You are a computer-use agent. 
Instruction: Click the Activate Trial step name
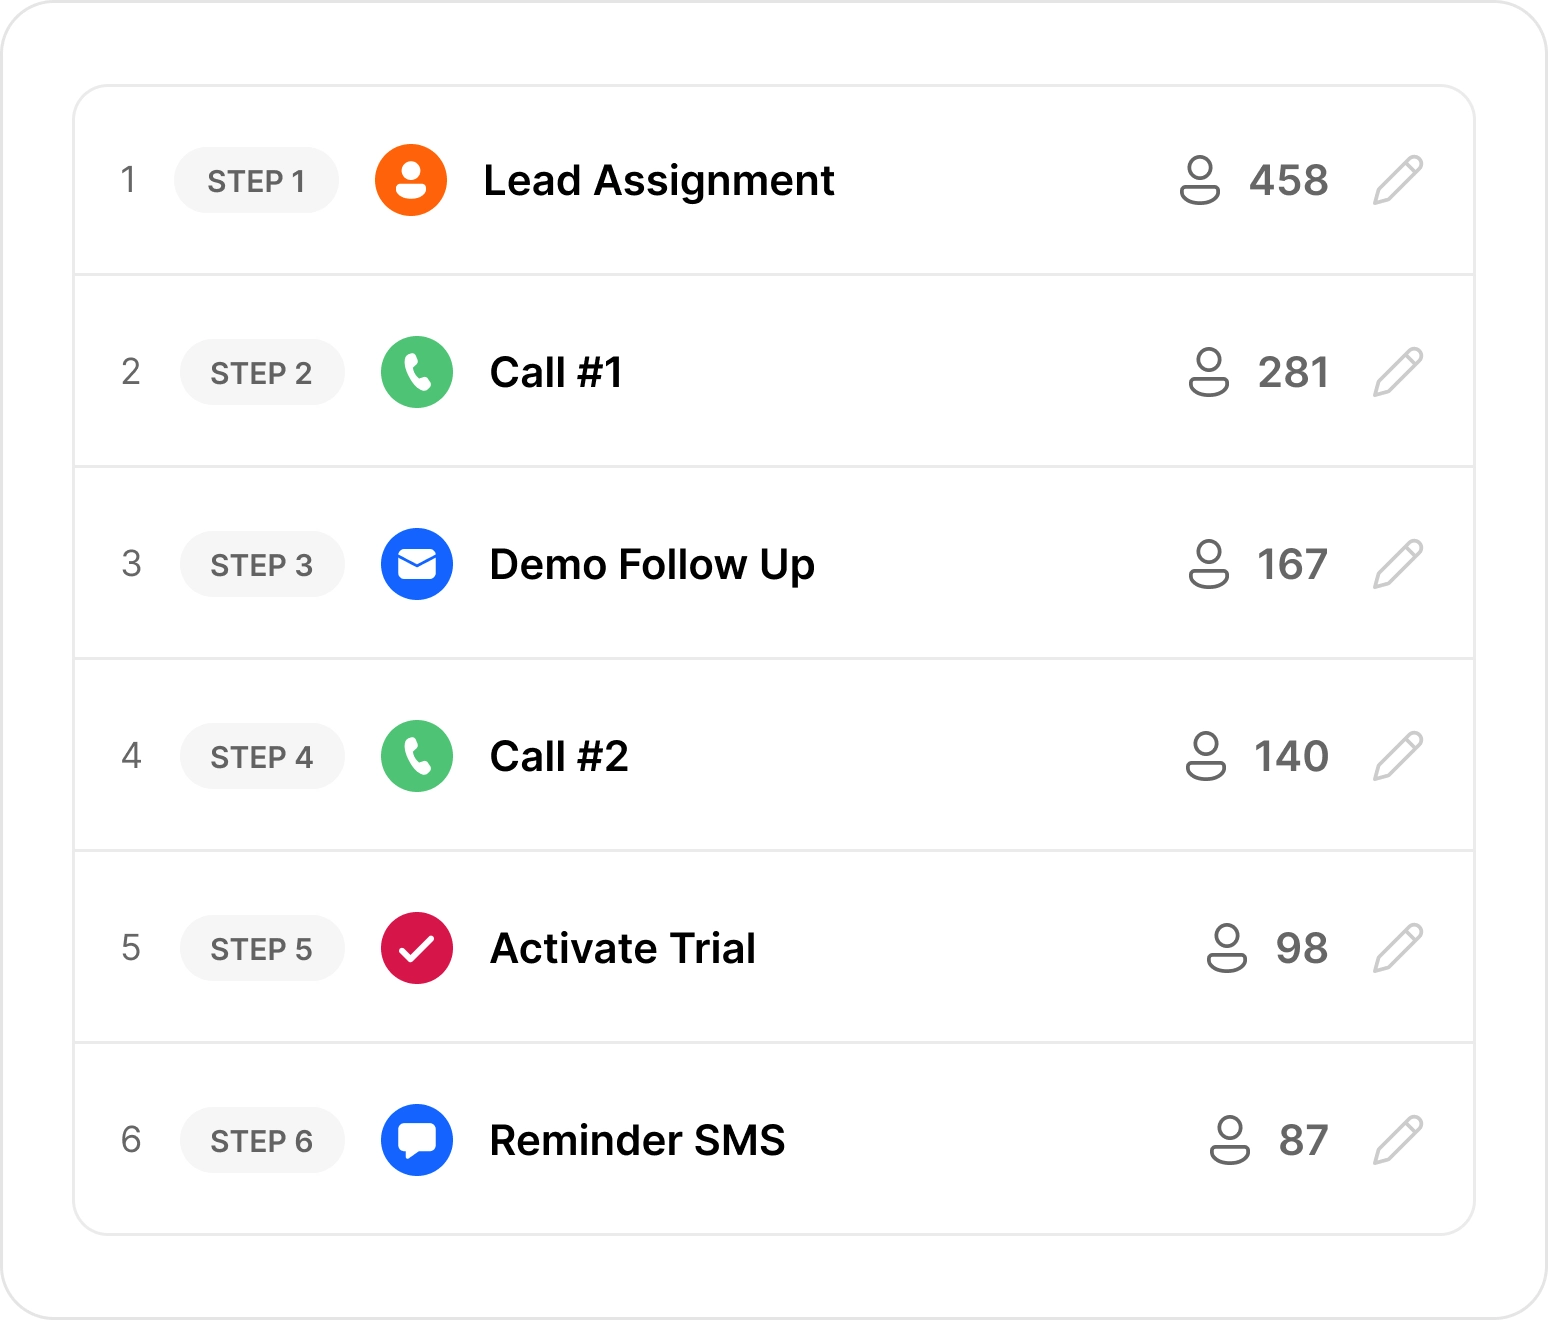tap(622, 948)
